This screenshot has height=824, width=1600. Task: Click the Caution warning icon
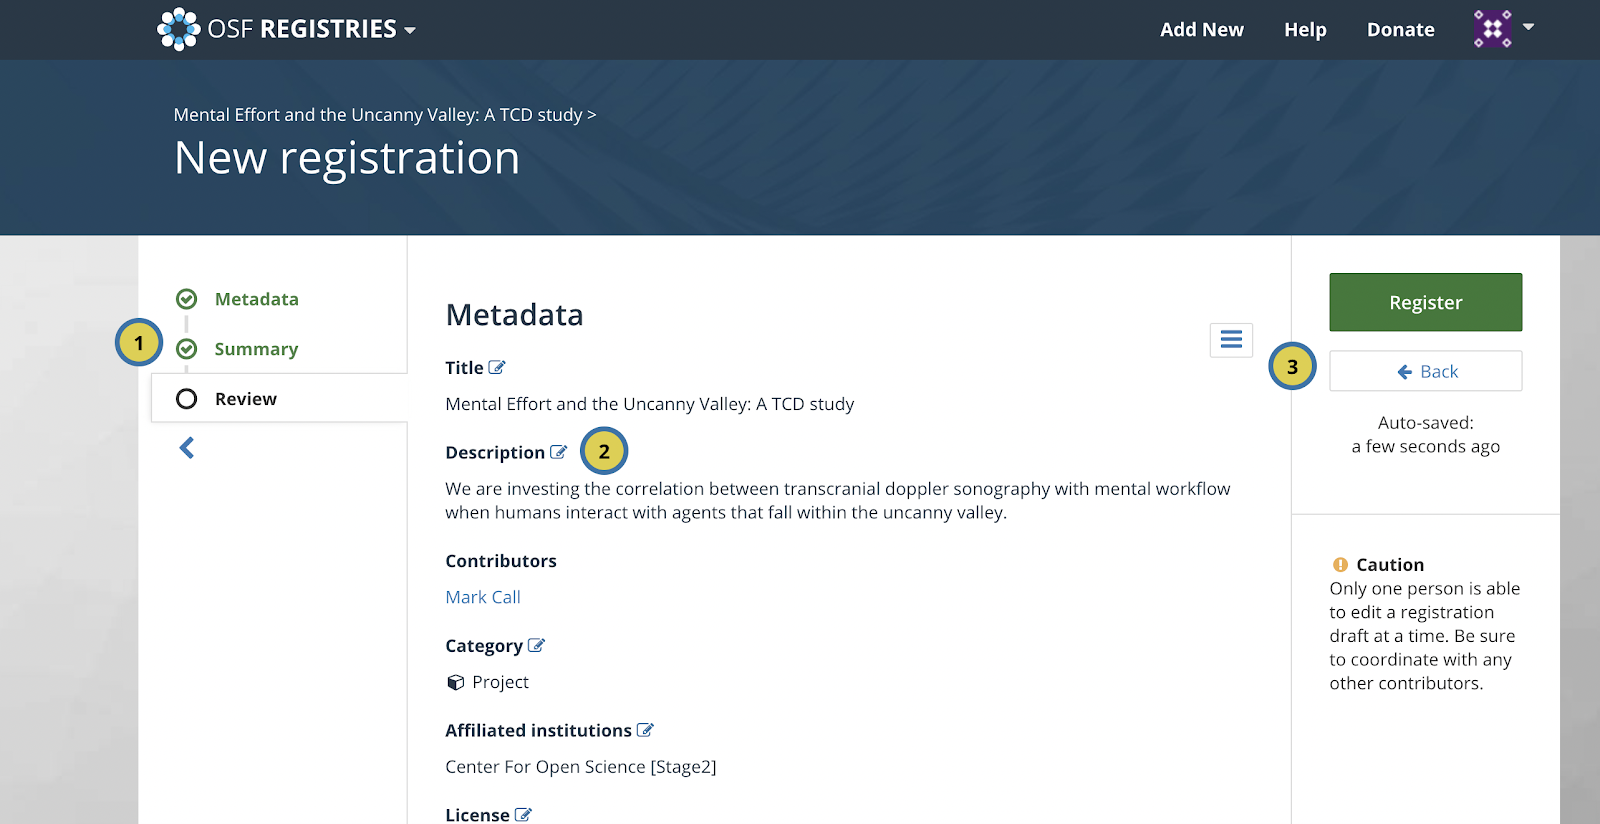click(1340, 564)
